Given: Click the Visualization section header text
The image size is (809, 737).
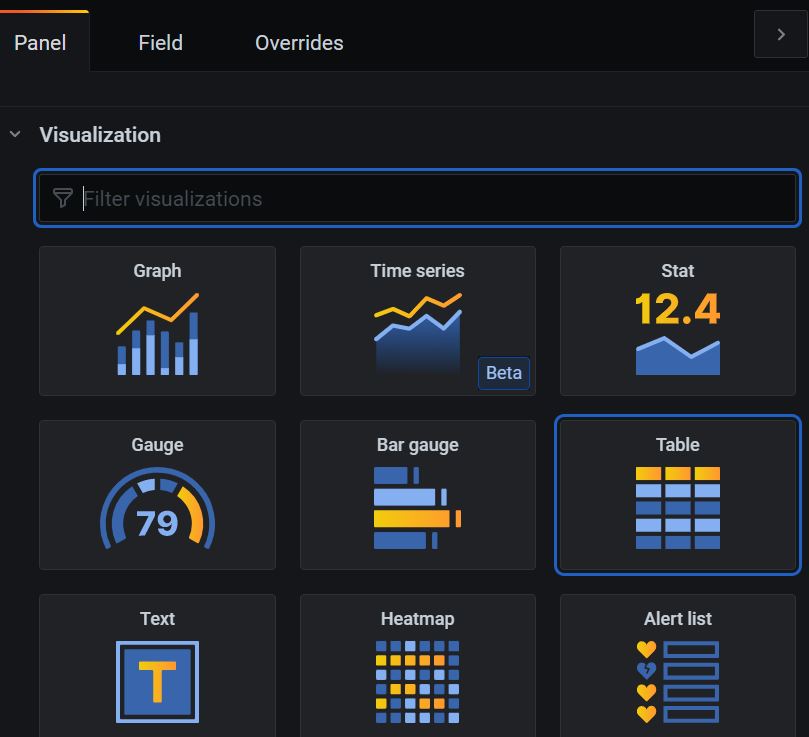Looking at the screenshot, I should [x=100, y=135].
